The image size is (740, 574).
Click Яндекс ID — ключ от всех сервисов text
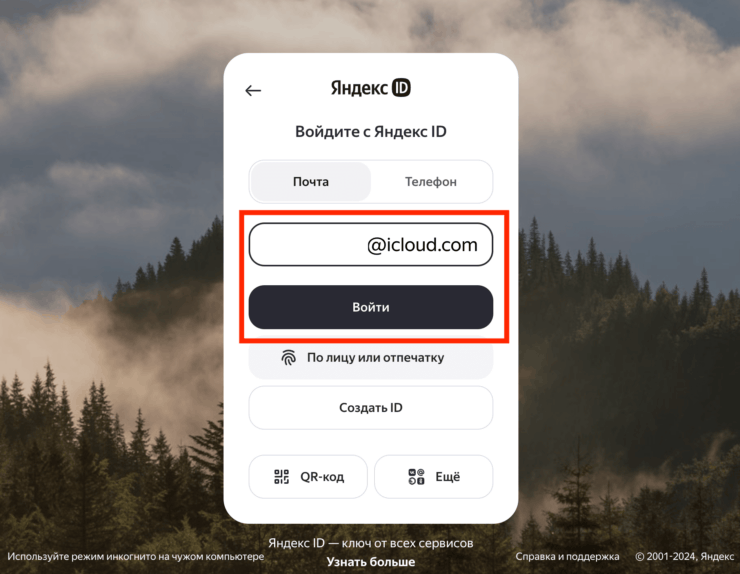coord(371,543)
